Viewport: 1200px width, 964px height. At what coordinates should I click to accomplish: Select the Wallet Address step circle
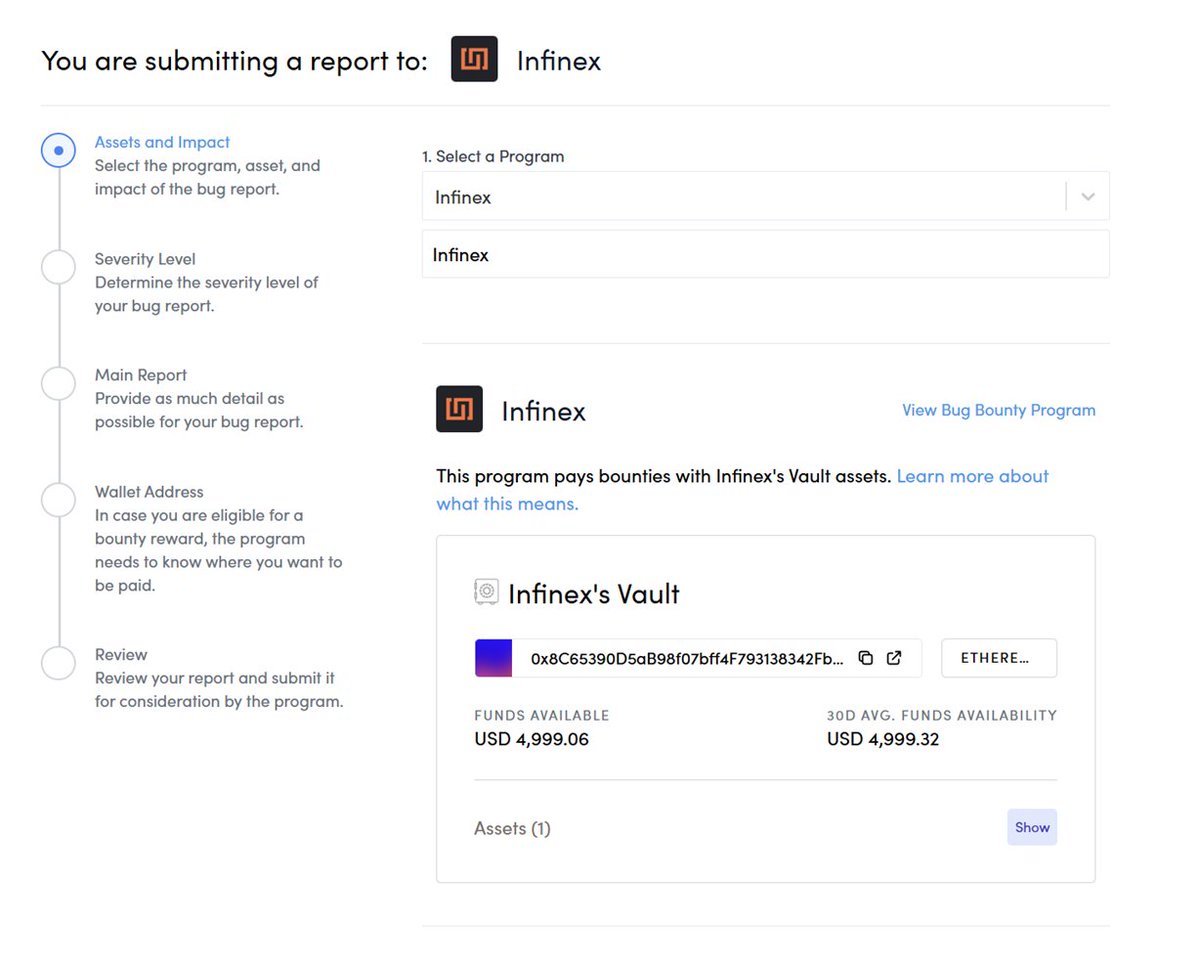point(59,500)
